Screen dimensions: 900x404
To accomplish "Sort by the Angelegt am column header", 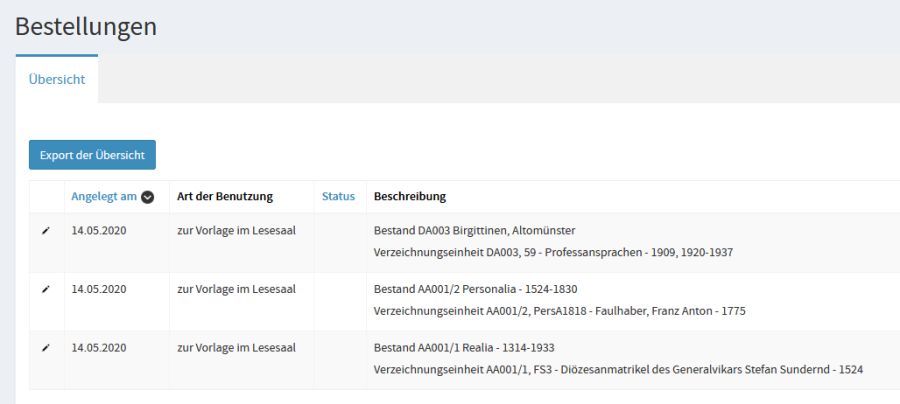I will click(104, 196).
